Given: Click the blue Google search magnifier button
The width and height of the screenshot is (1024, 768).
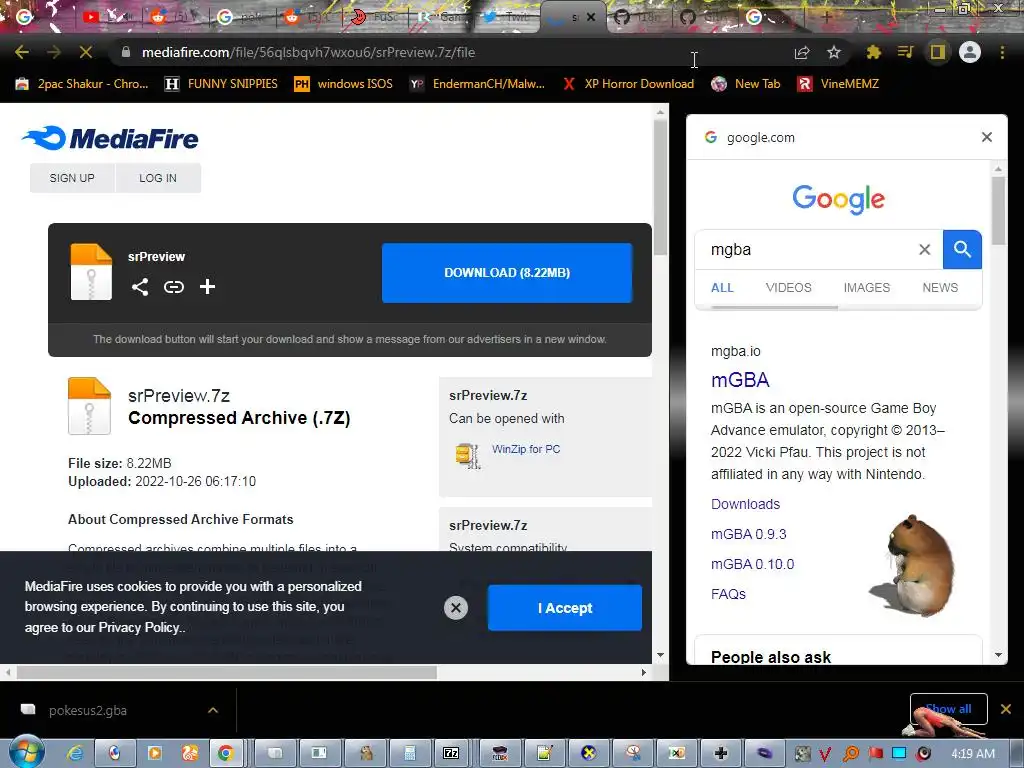Looking at the screenshot, I should 962,249.
